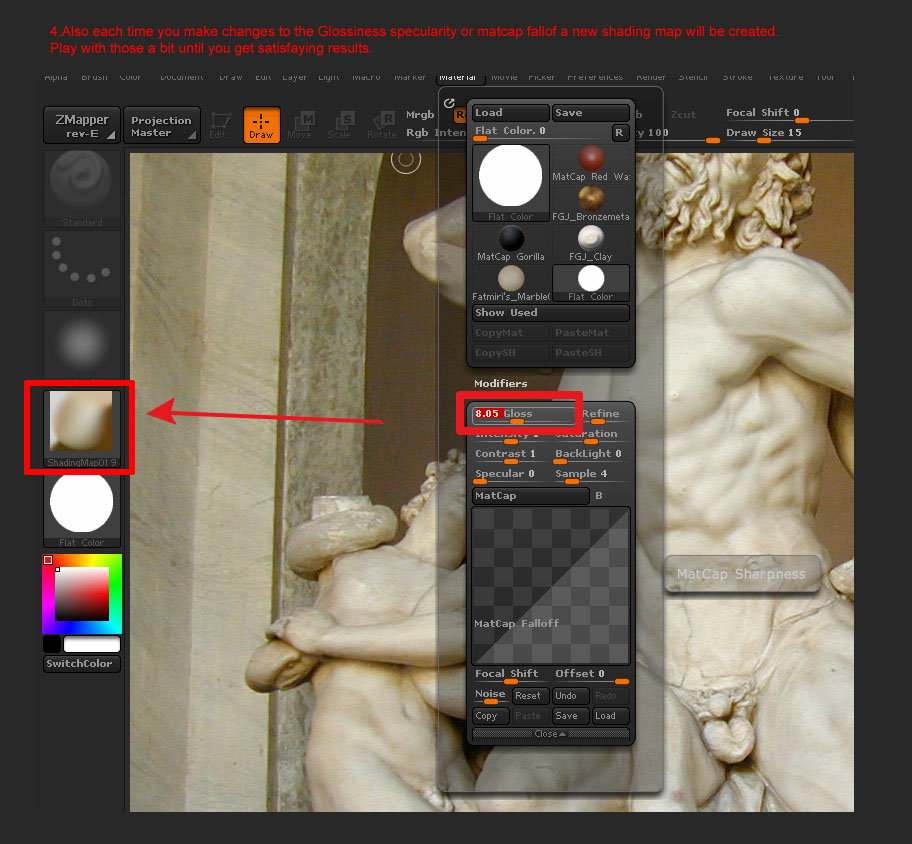
Task: Click the SwitchColor button
Action: [81, 664]
